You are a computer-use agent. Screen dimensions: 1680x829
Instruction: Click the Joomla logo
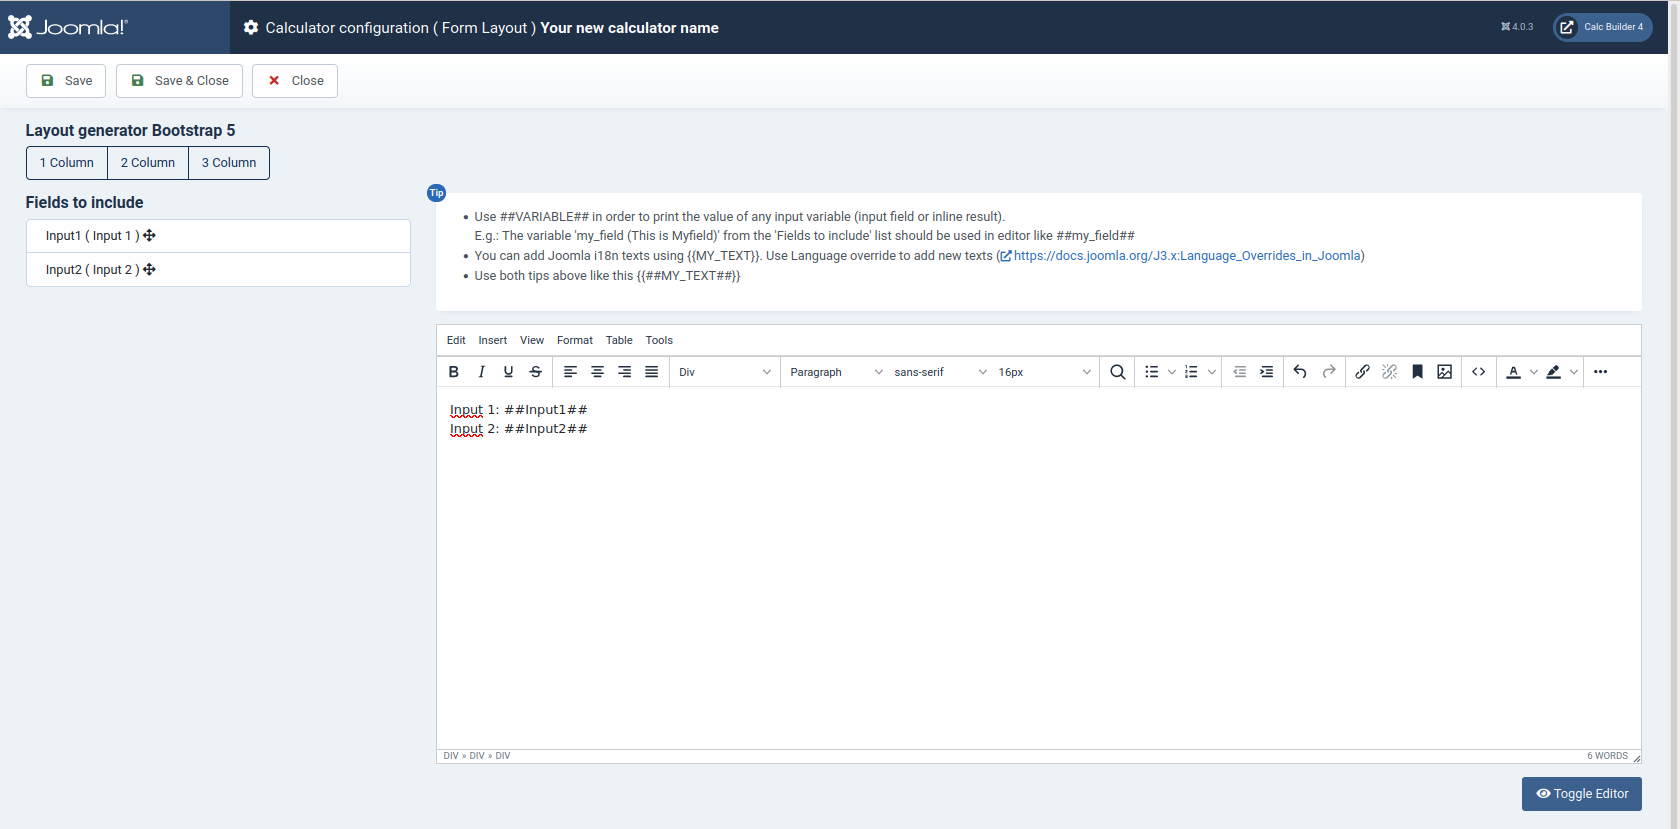(68, 27)
